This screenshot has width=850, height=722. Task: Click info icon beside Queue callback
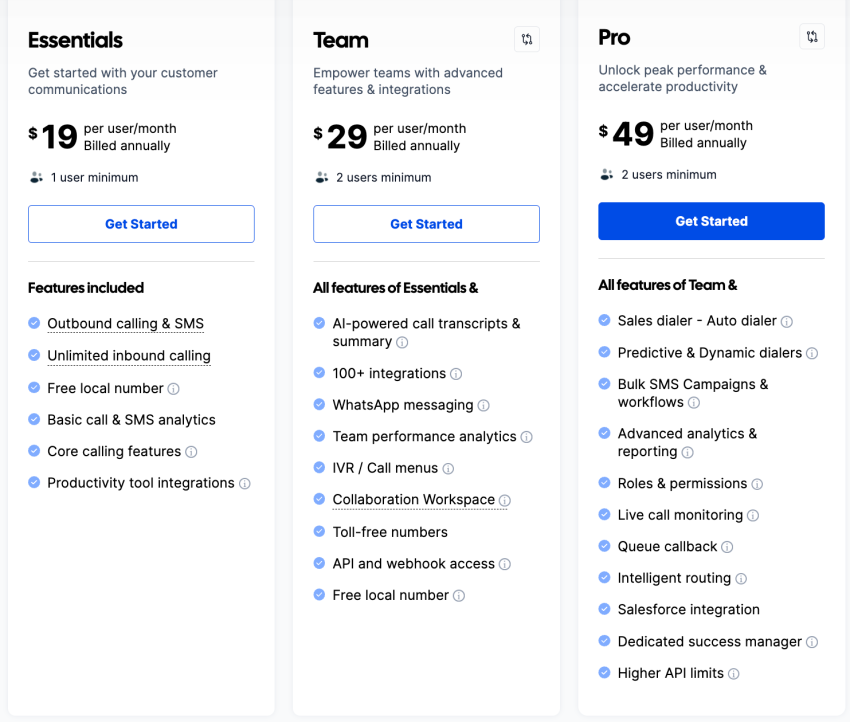[x=727, y=547]
